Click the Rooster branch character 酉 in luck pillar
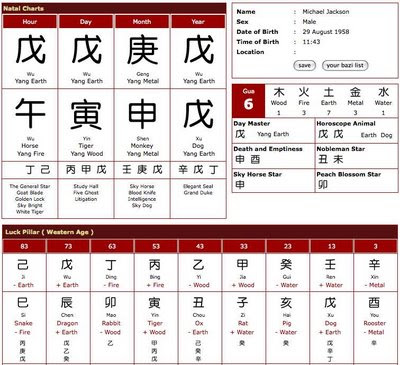This screenshot has height=365, width=400. [x=374, y=303]
